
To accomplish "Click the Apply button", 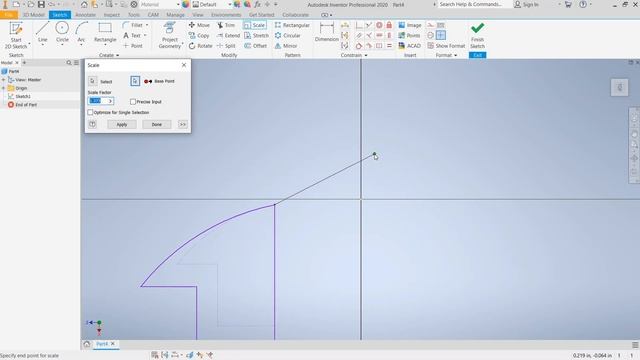I will click(122, 124).
